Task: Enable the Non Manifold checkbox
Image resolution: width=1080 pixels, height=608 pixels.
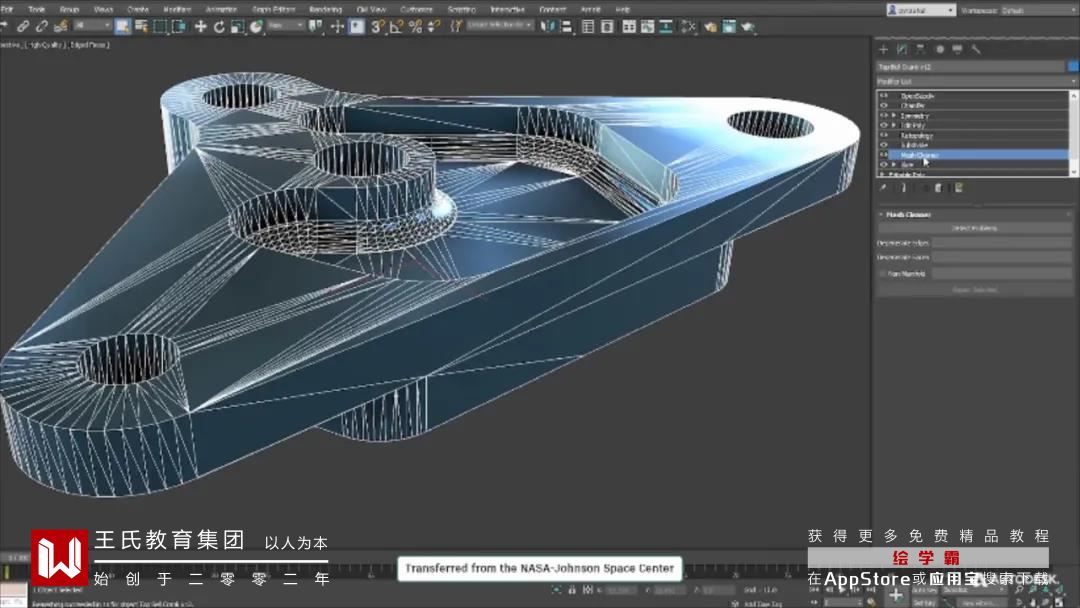Action: point(882,273)
